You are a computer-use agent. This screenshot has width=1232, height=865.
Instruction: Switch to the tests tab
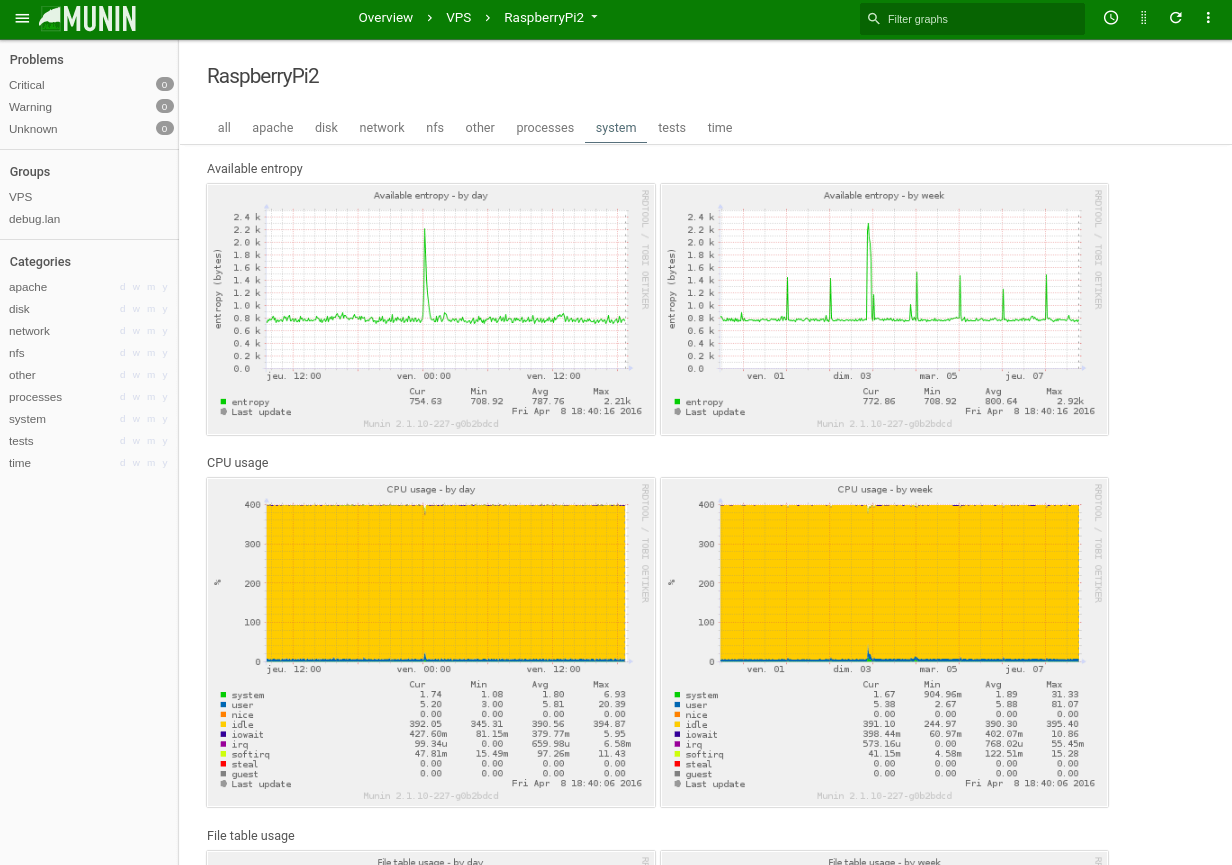pos(672,128)
